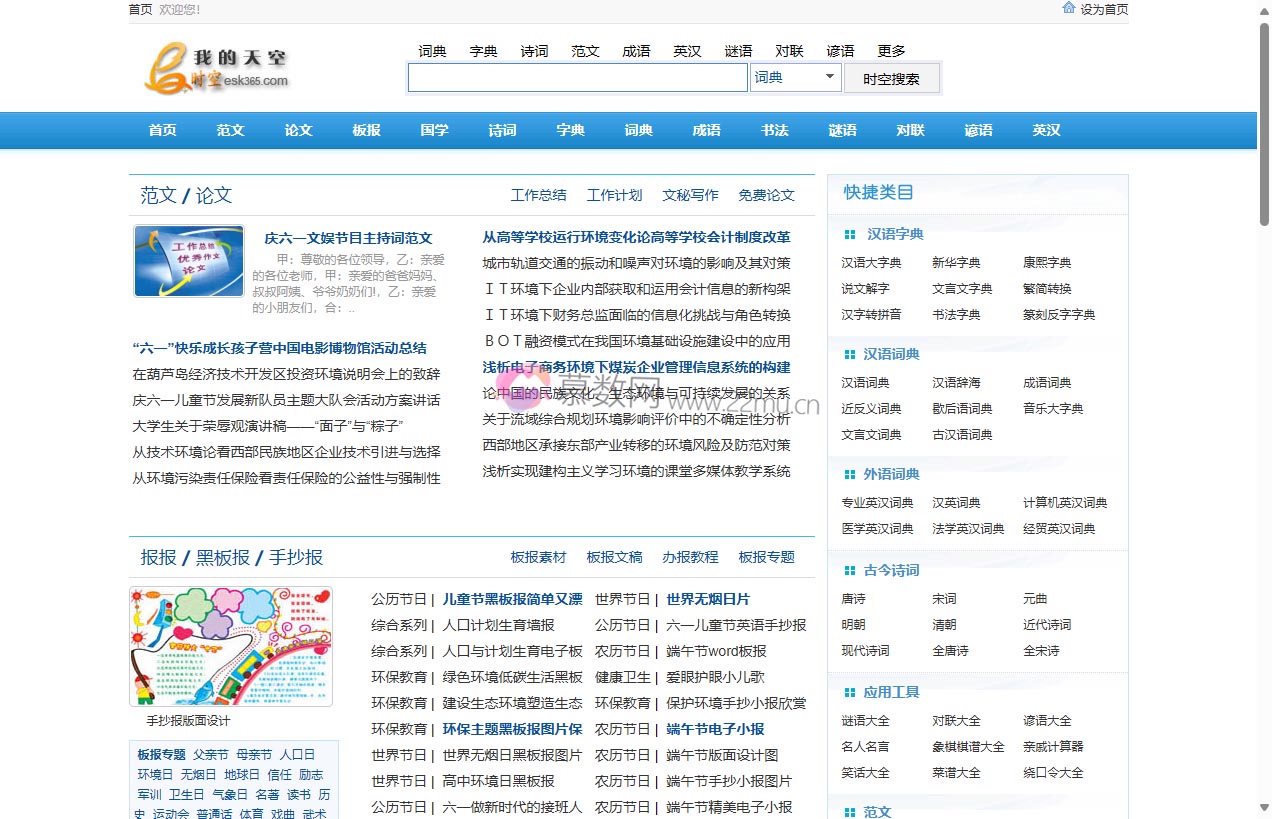Click grid icon next to 应用工具

coord(850,693)
